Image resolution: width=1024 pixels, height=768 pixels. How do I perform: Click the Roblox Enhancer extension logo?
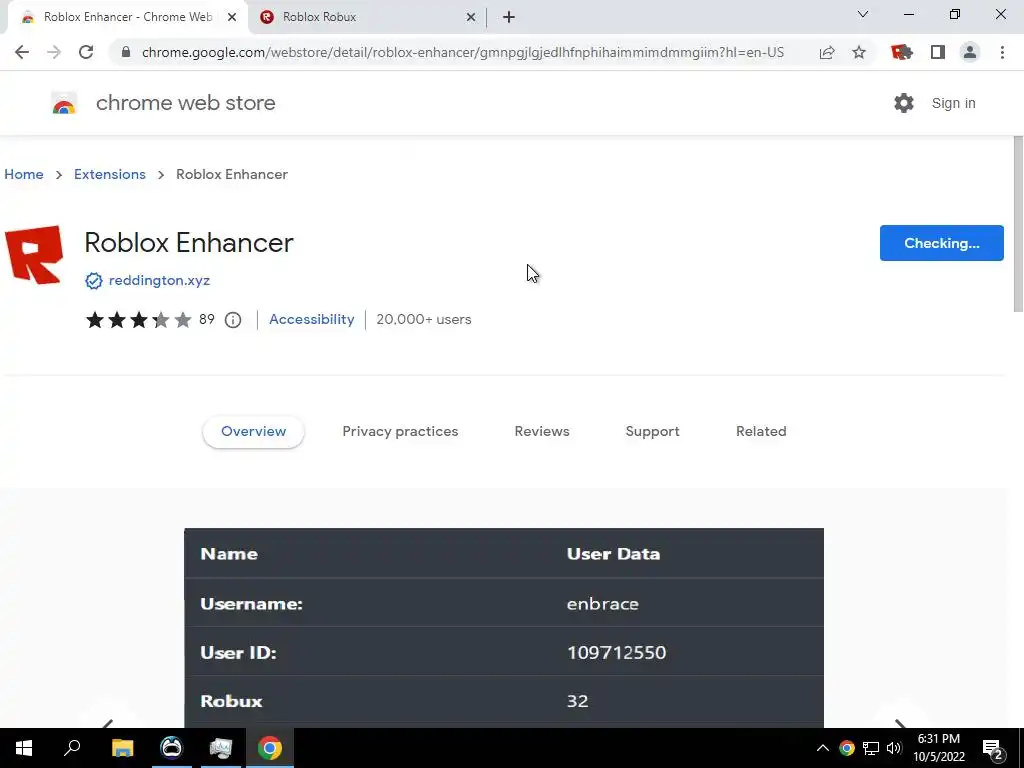point(34,255)
